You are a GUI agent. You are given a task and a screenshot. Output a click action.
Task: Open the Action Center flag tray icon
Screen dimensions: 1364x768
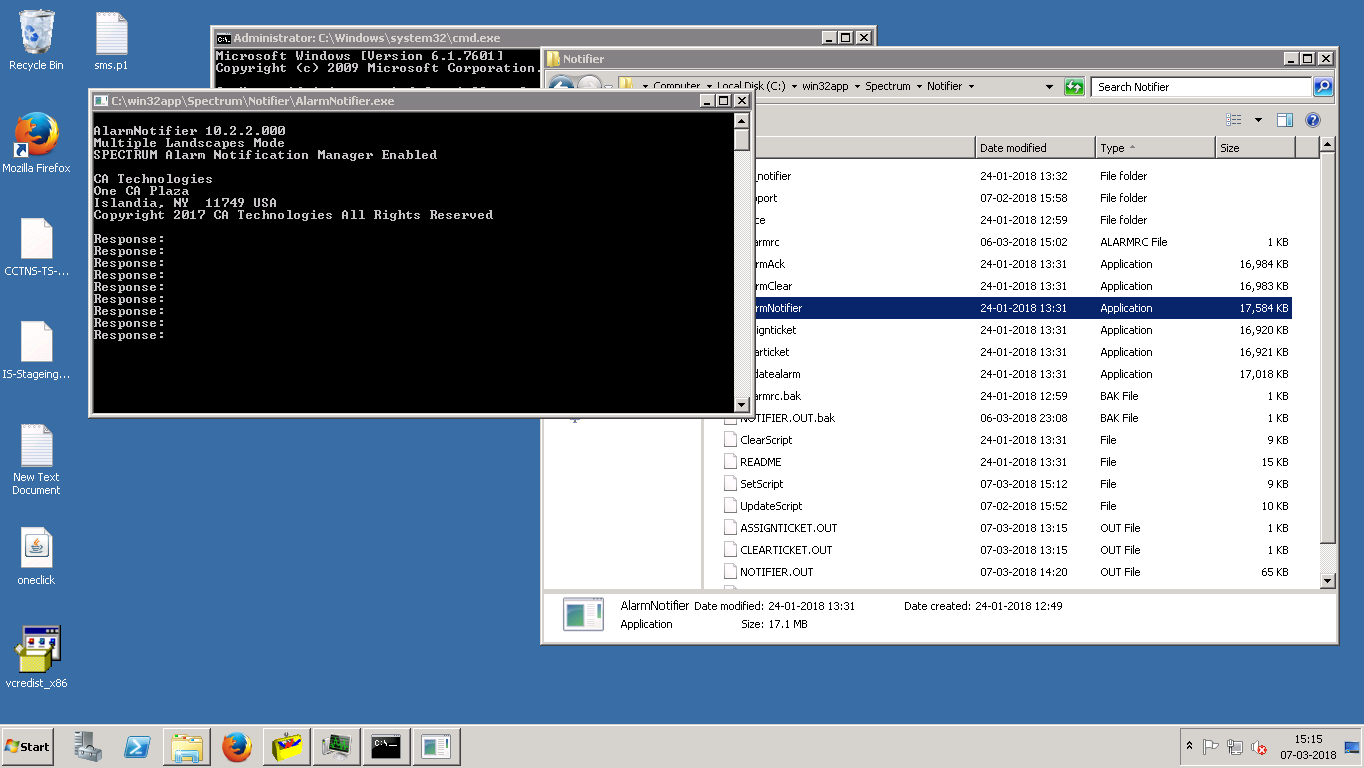coord(1211,746)
